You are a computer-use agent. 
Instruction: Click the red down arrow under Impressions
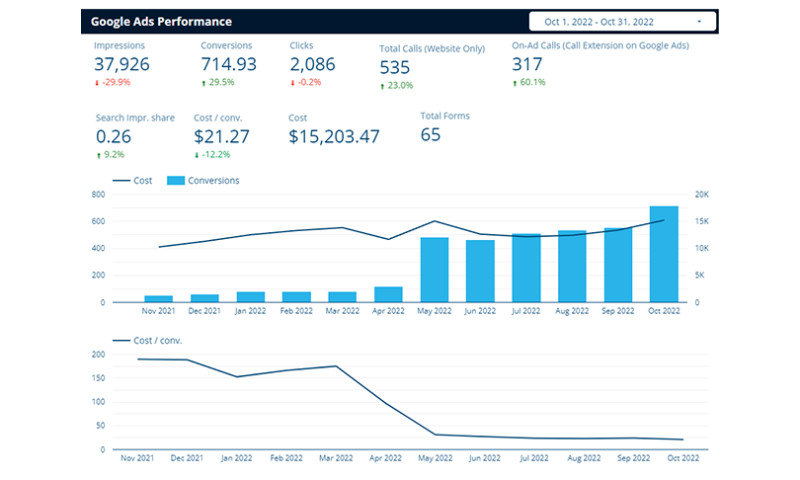(97, 82)
